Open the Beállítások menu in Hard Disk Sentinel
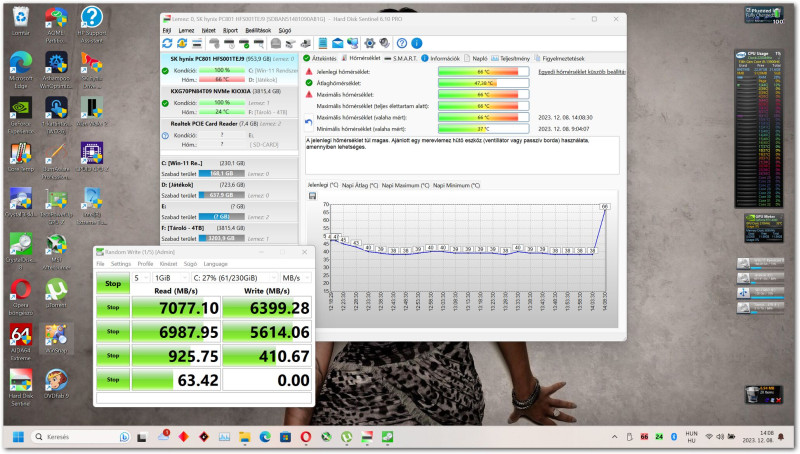 pos(258,31)
